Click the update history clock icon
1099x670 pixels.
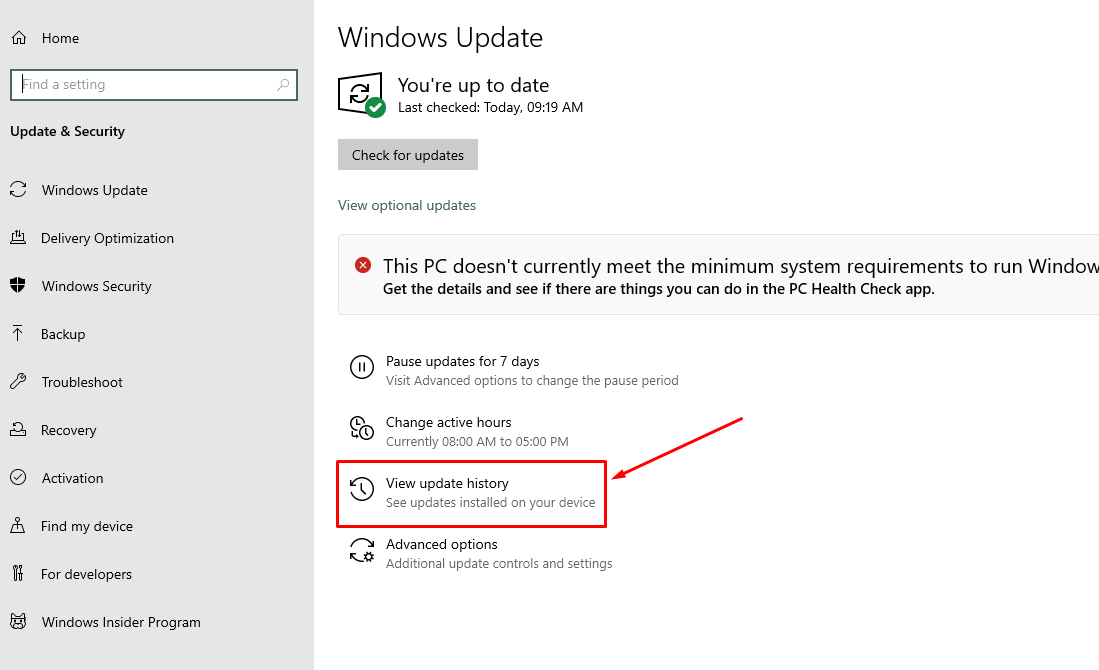pyautogui.click(x=362, y=488)
